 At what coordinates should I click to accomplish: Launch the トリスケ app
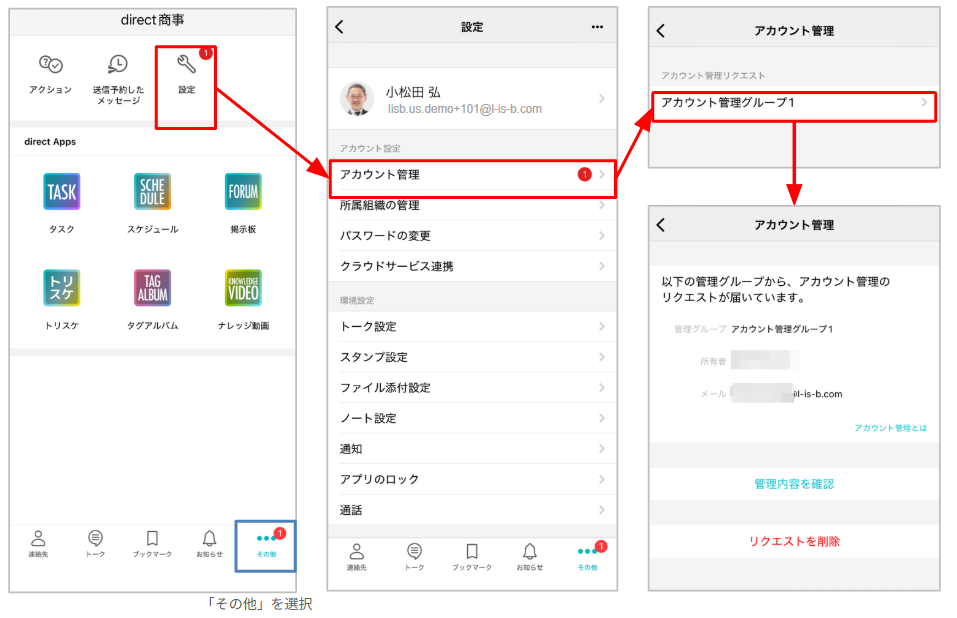pos(62,287)
